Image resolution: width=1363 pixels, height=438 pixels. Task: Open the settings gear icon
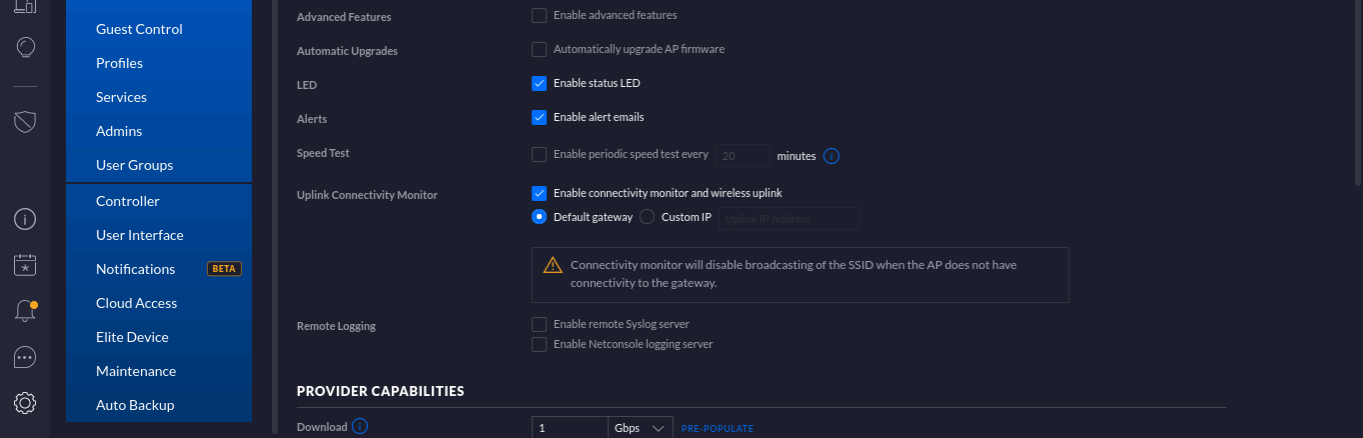click(25, 403)
